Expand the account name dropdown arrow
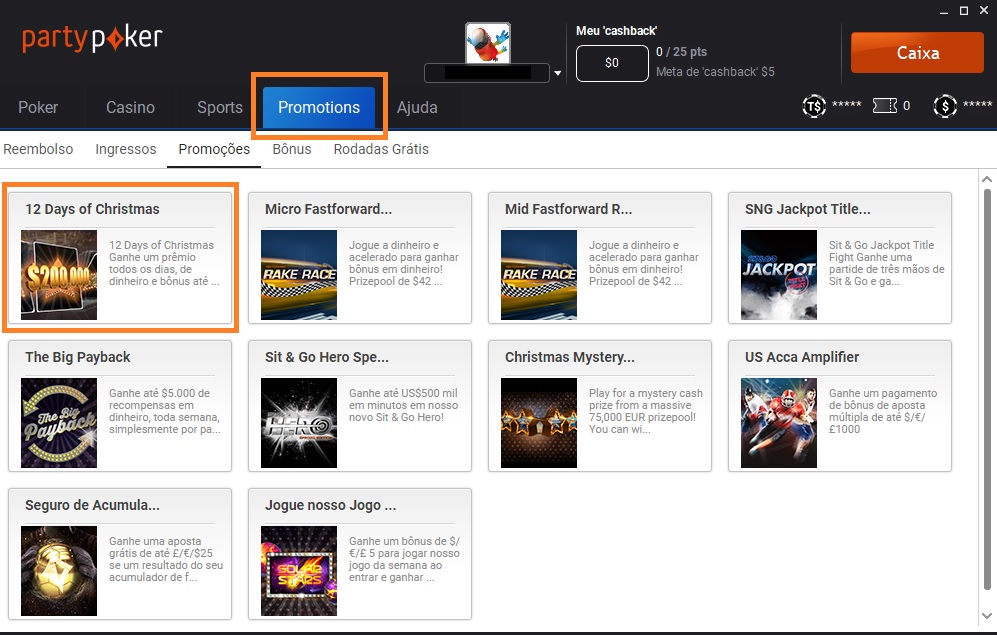The image size is (997, 635). [x=558, y=73]
